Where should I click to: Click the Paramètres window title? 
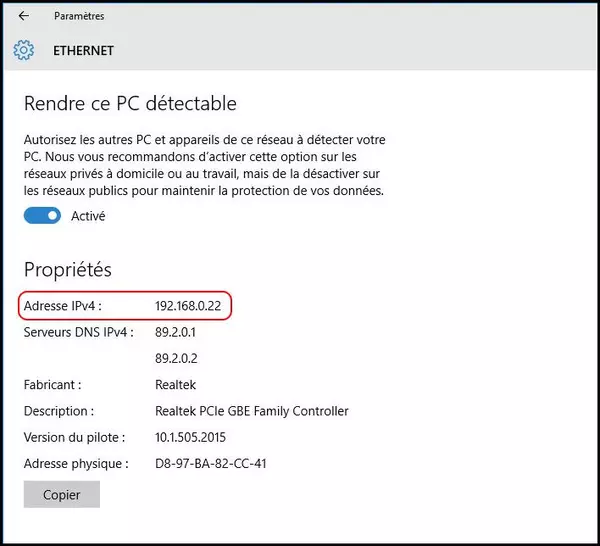click(79, 16)
